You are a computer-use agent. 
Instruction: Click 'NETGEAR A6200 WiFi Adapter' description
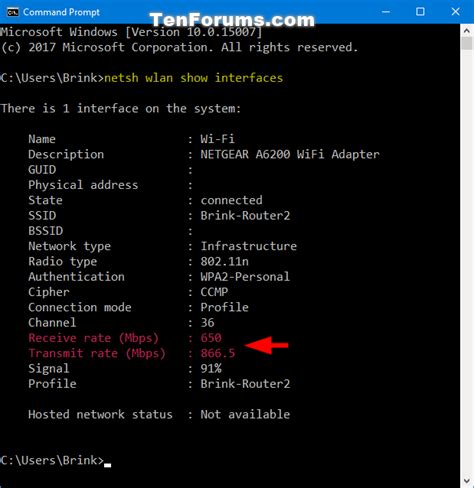290,154
